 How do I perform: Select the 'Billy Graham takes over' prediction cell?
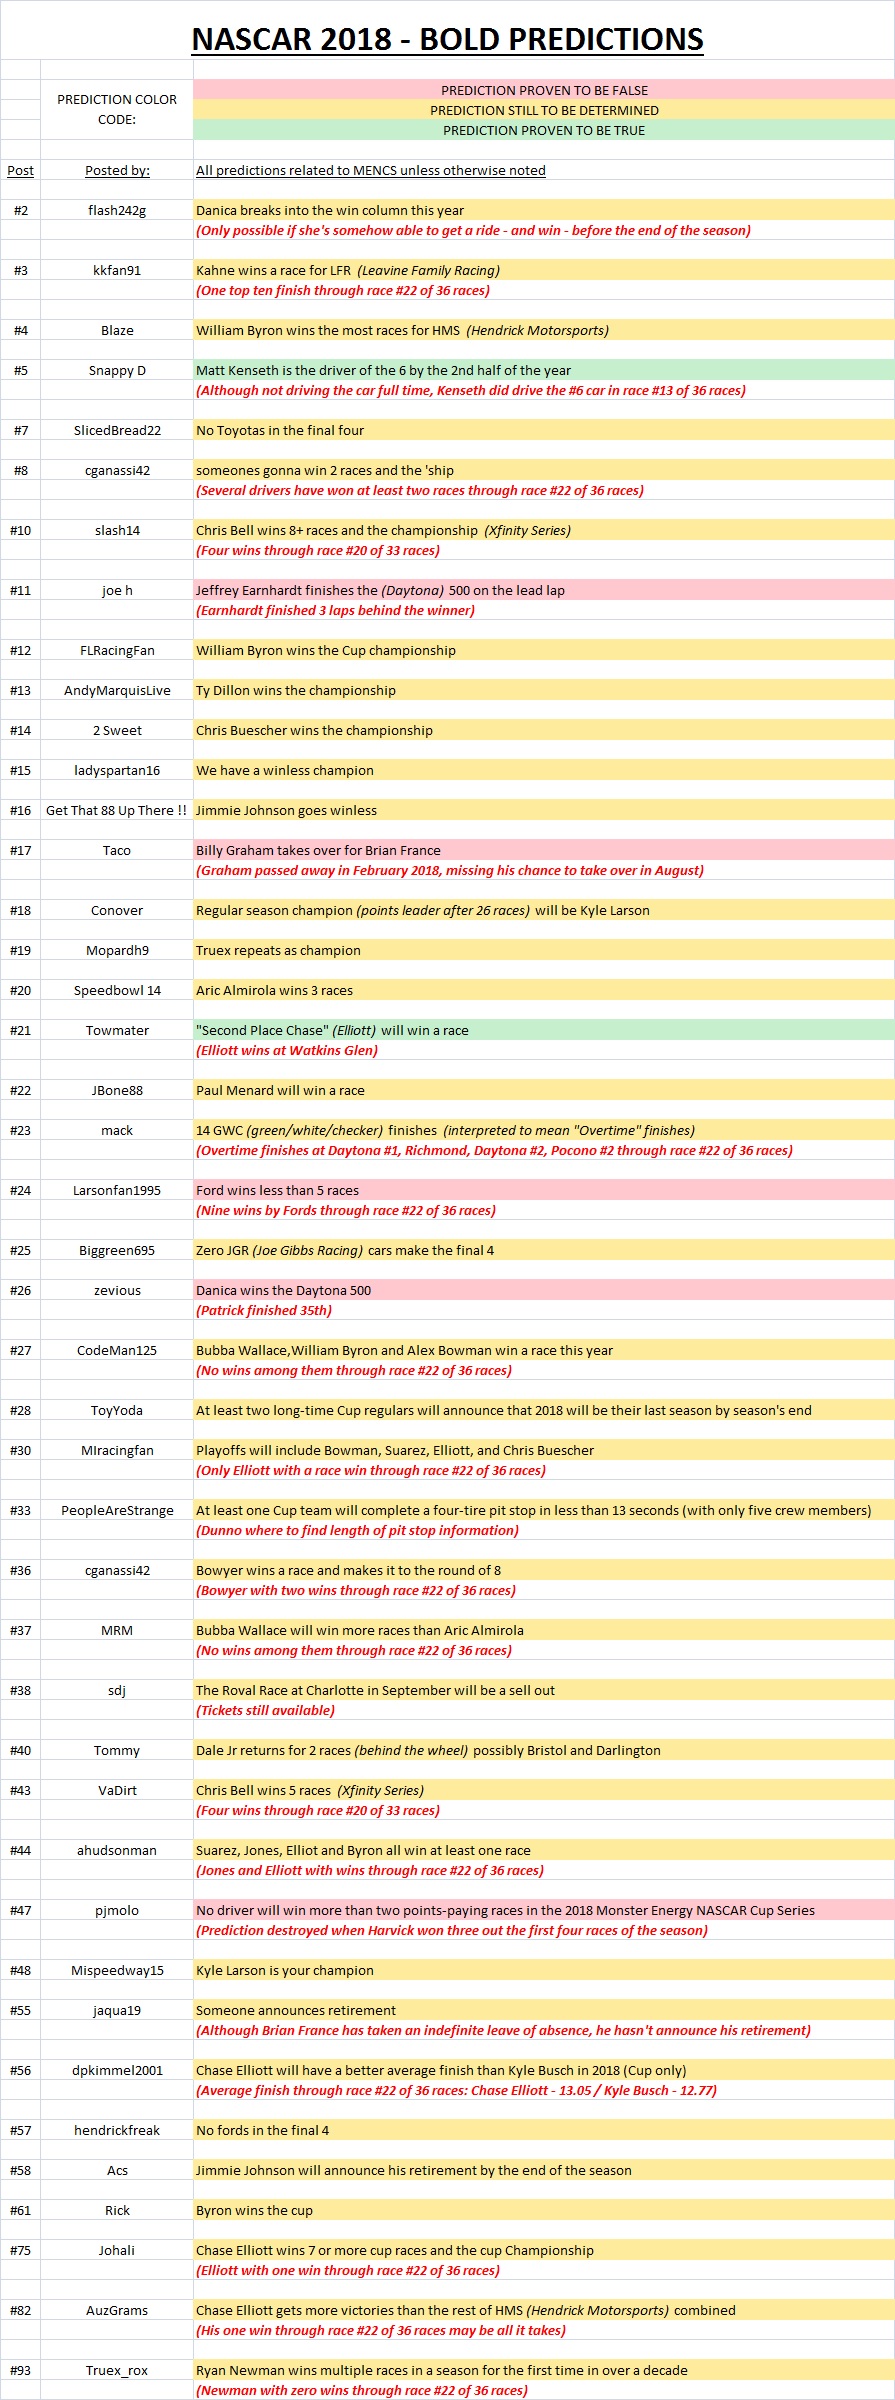click(x=318, y=850)
